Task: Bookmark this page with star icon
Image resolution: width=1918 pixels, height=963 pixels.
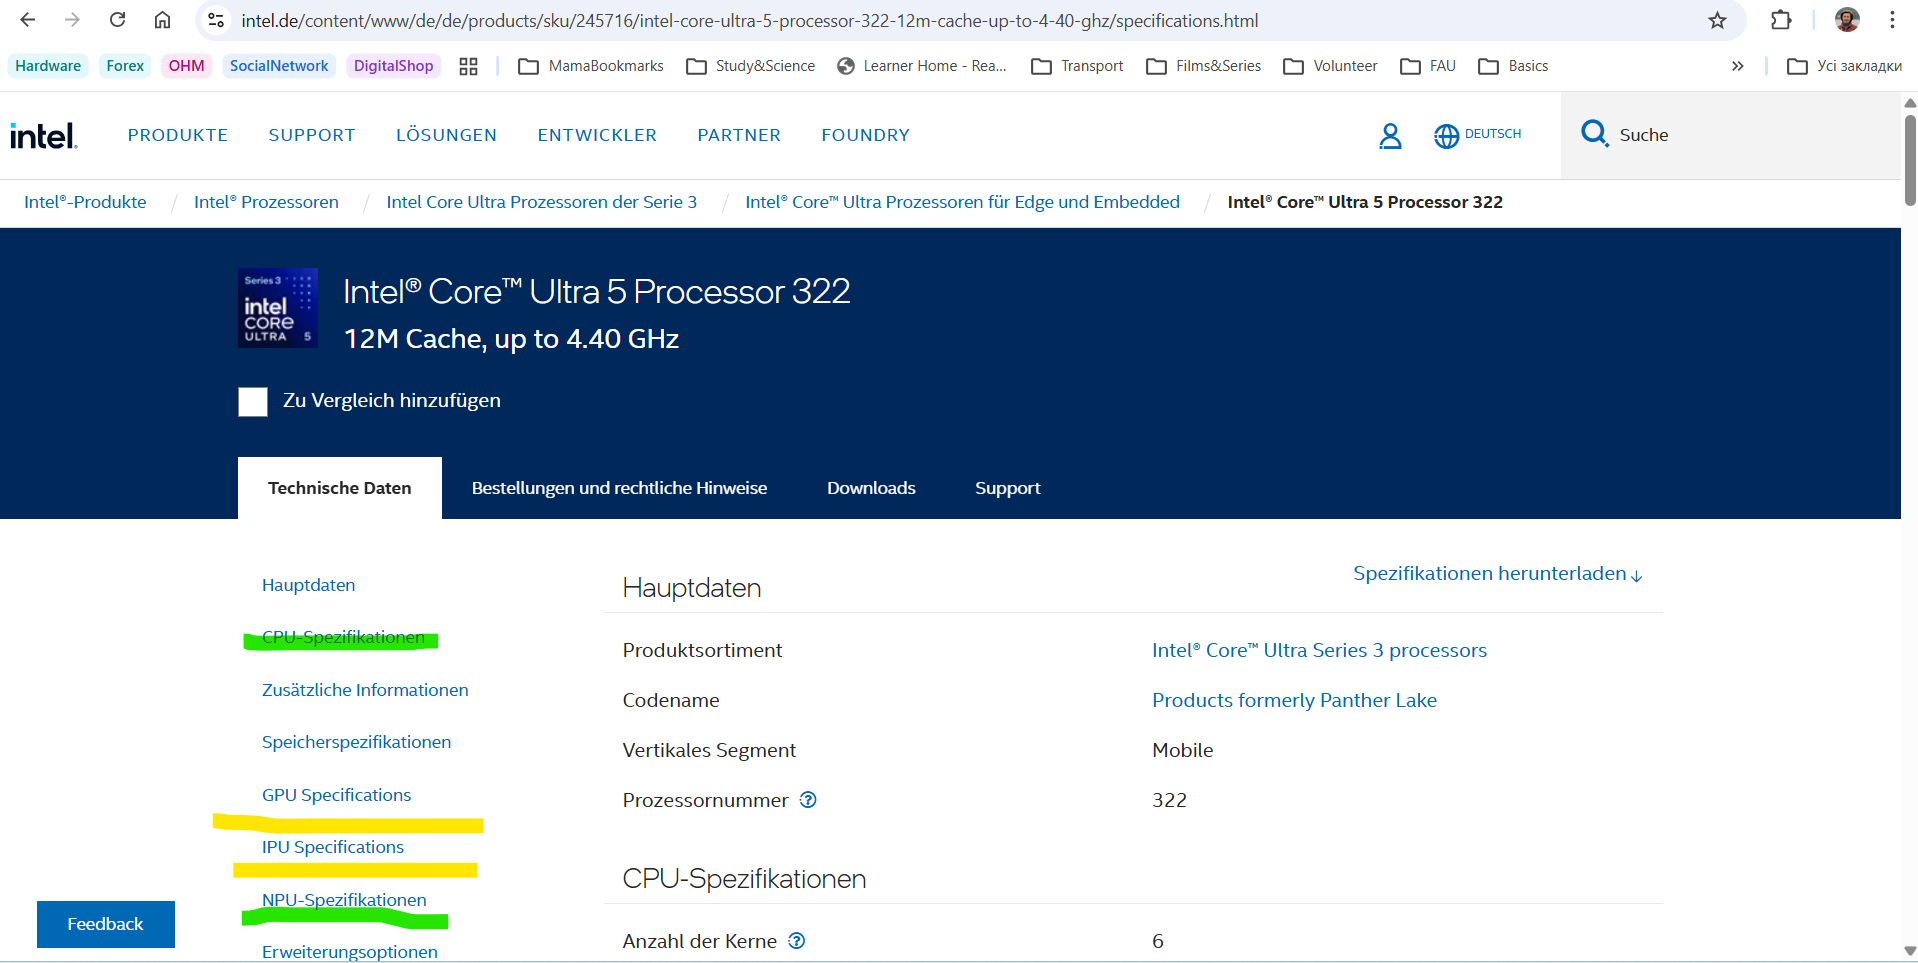Action: 1717,20
